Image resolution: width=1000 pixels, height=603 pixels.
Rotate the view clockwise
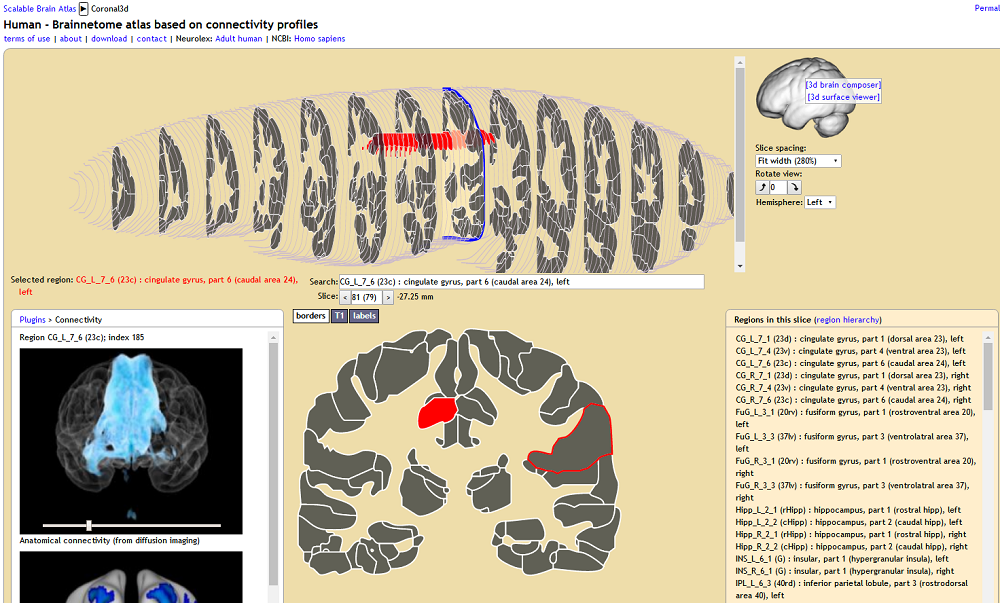point(794,187)
